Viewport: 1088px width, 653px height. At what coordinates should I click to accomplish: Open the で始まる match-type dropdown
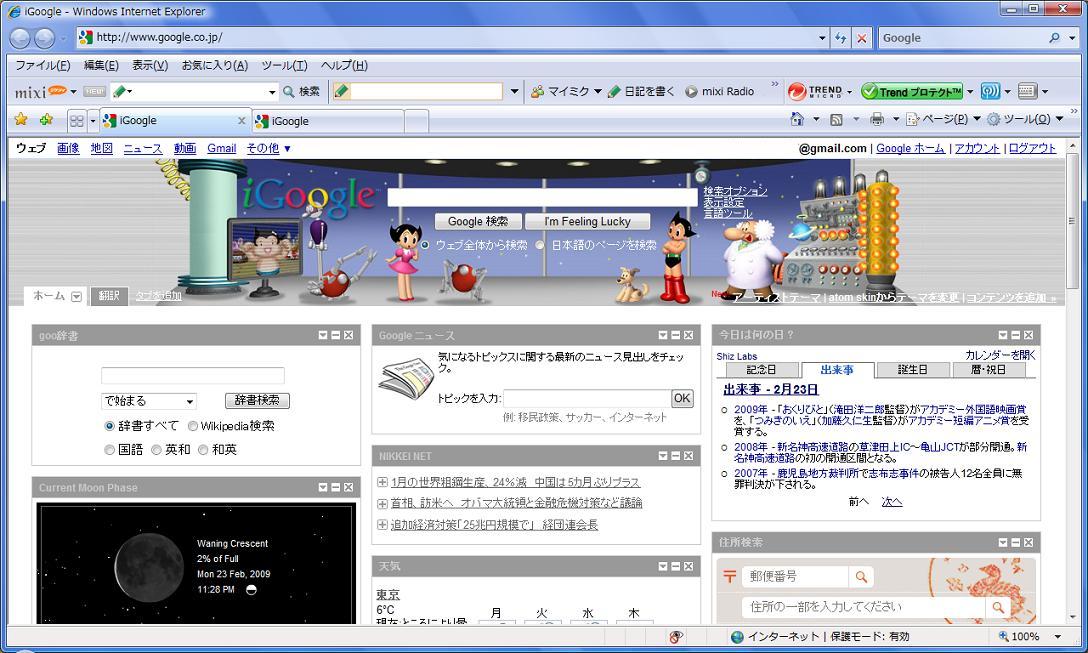(149, 401)
